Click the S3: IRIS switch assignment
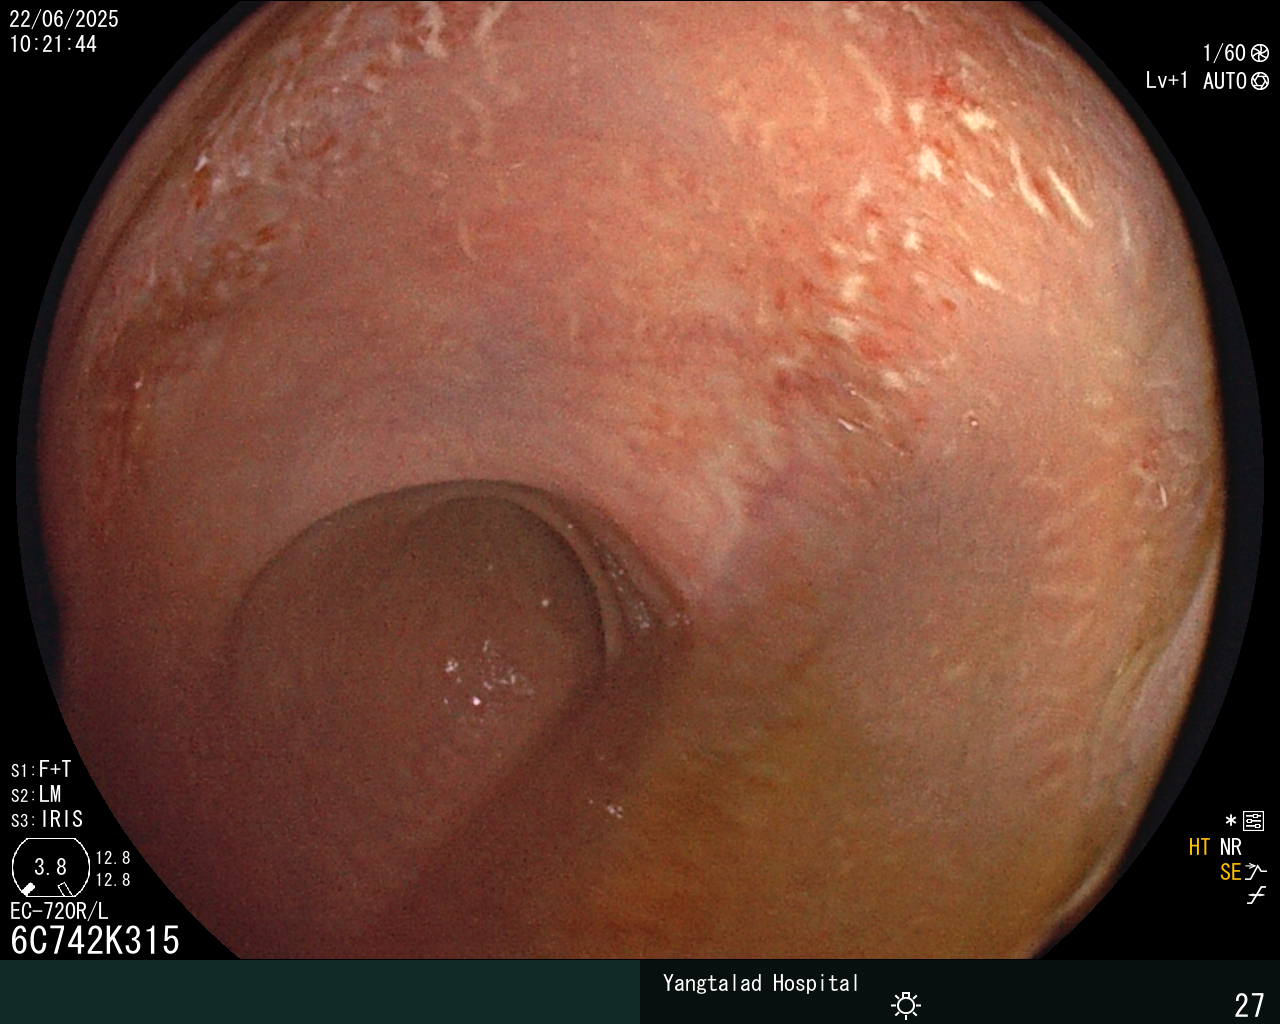This screenshot has height=1024, width=1280. [x=47, y=820]
